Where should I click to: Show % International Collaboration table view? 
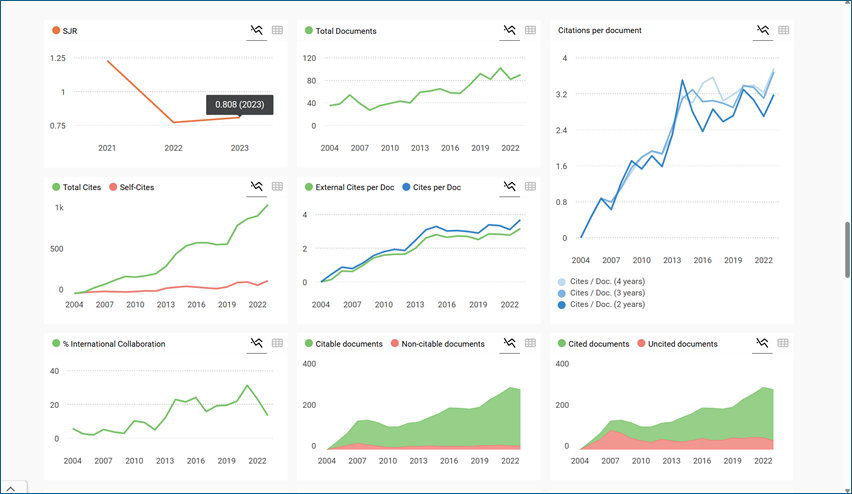click(x=278, y=343)
